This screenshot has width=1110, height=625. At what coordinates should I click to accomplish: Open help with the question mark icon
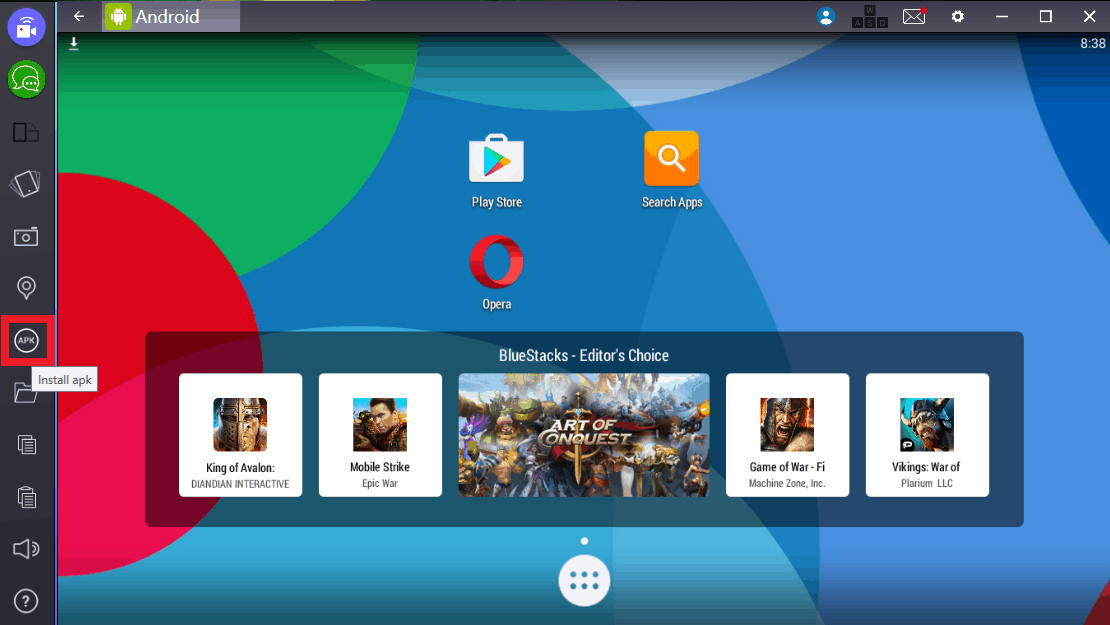tap(26, 602)
